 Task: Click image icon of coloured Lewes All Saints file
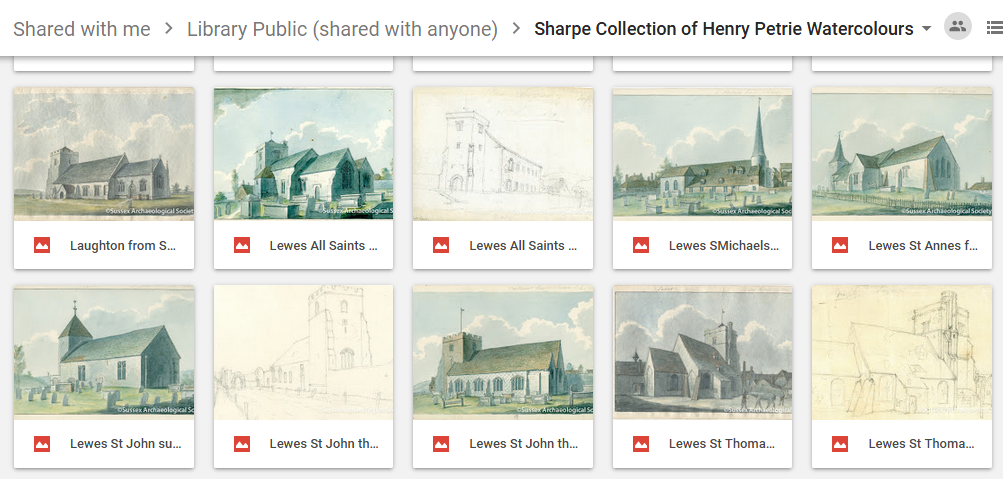242,245
